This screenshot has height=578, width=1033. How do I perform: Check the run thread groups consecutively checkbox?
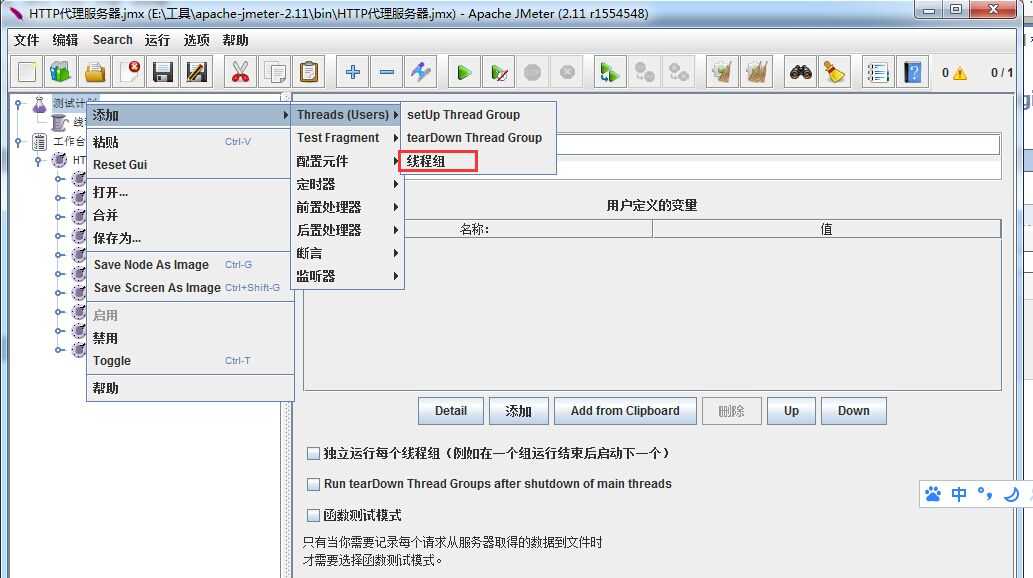[314, 453]
